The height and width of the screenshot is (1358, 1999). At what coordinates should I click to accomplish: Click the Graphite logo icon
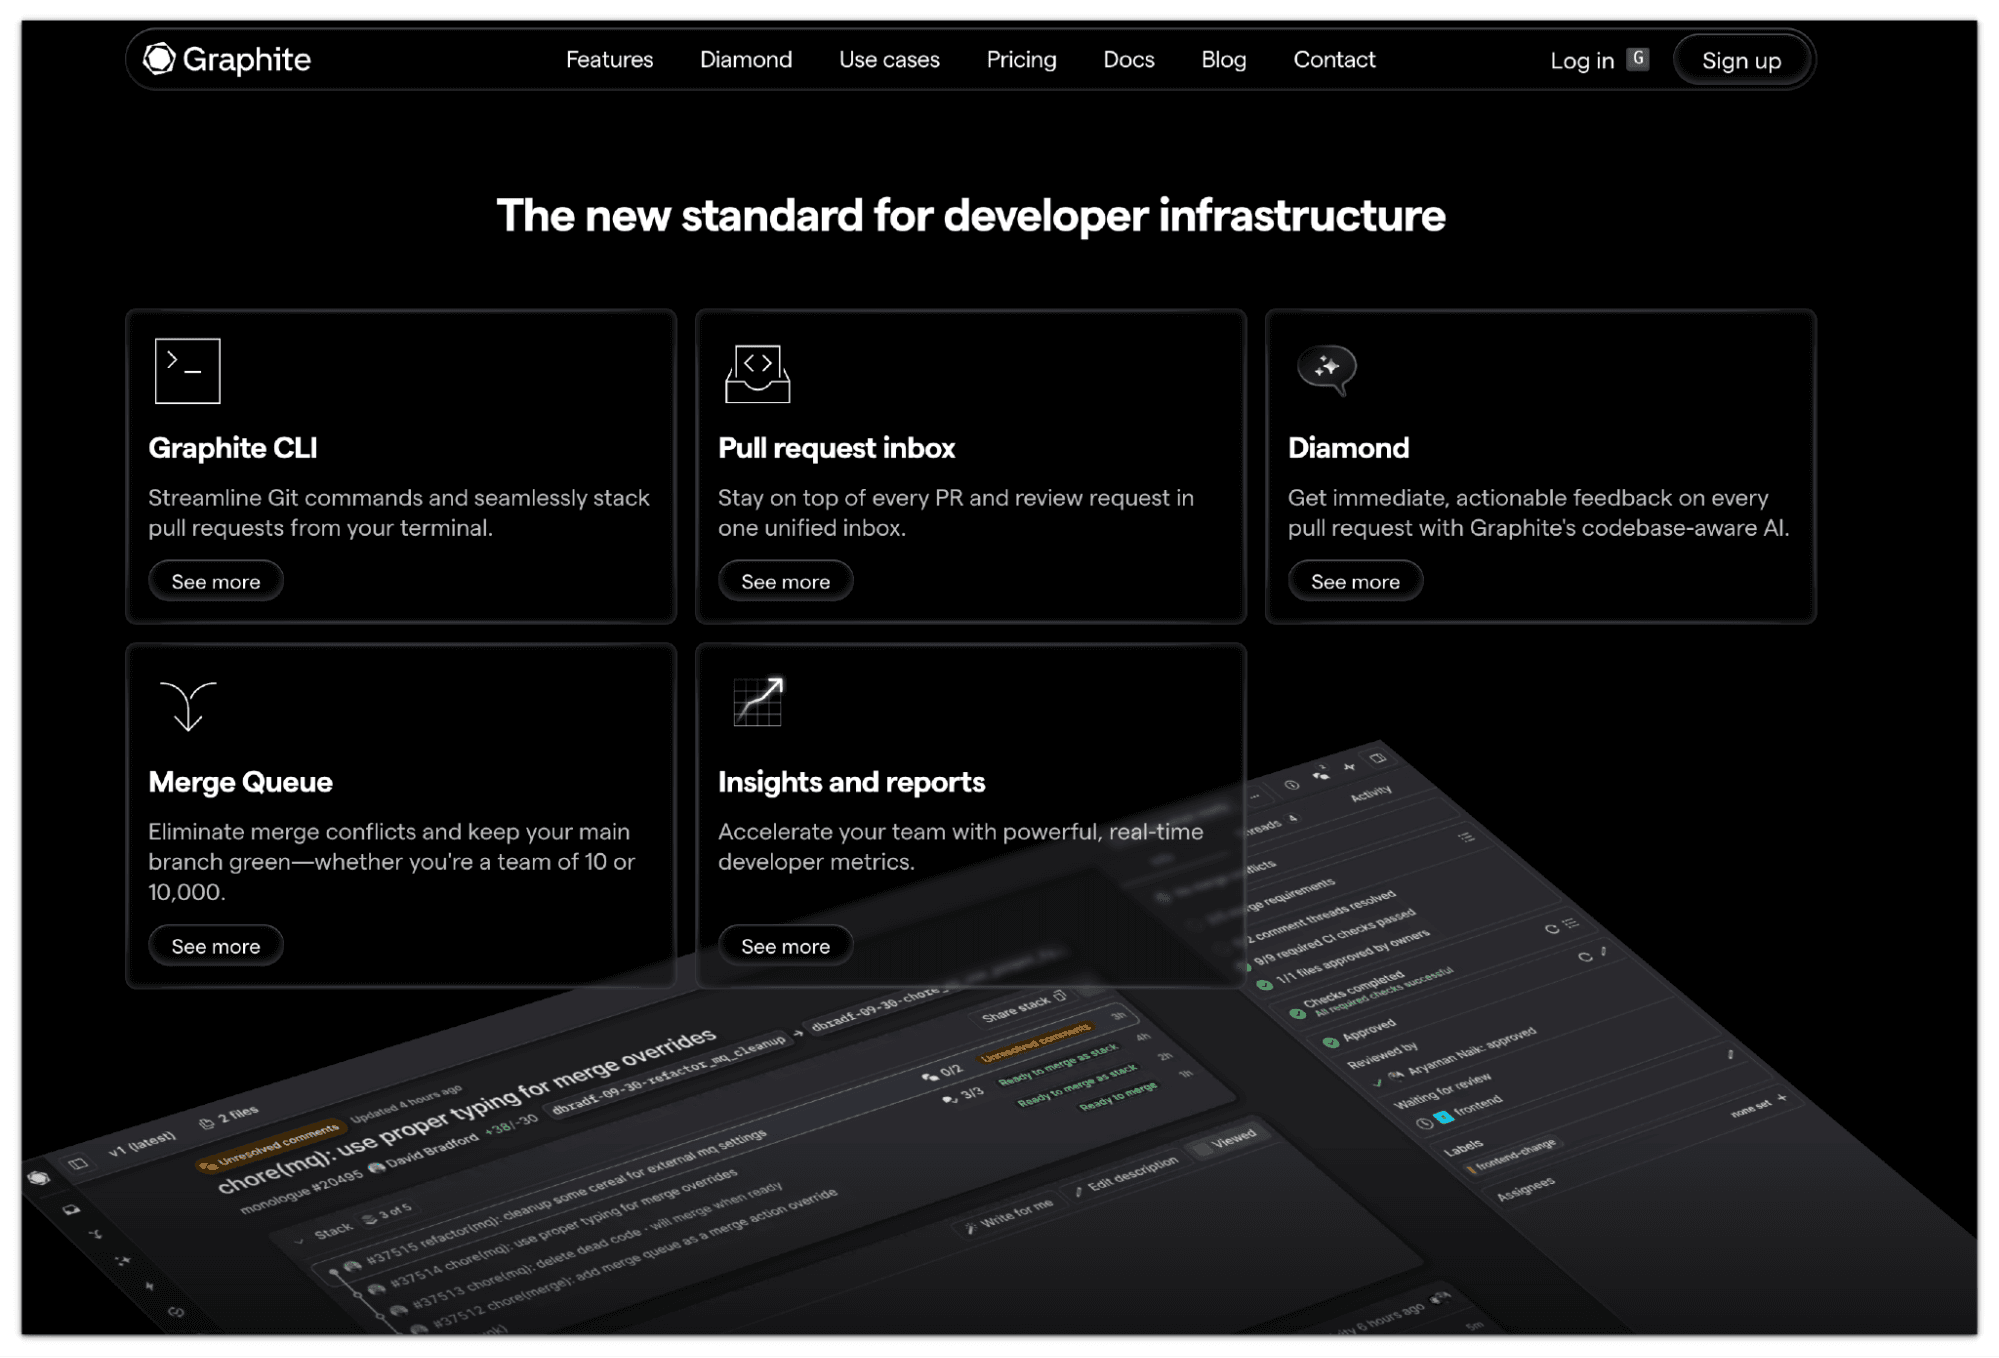coord(159,59)
